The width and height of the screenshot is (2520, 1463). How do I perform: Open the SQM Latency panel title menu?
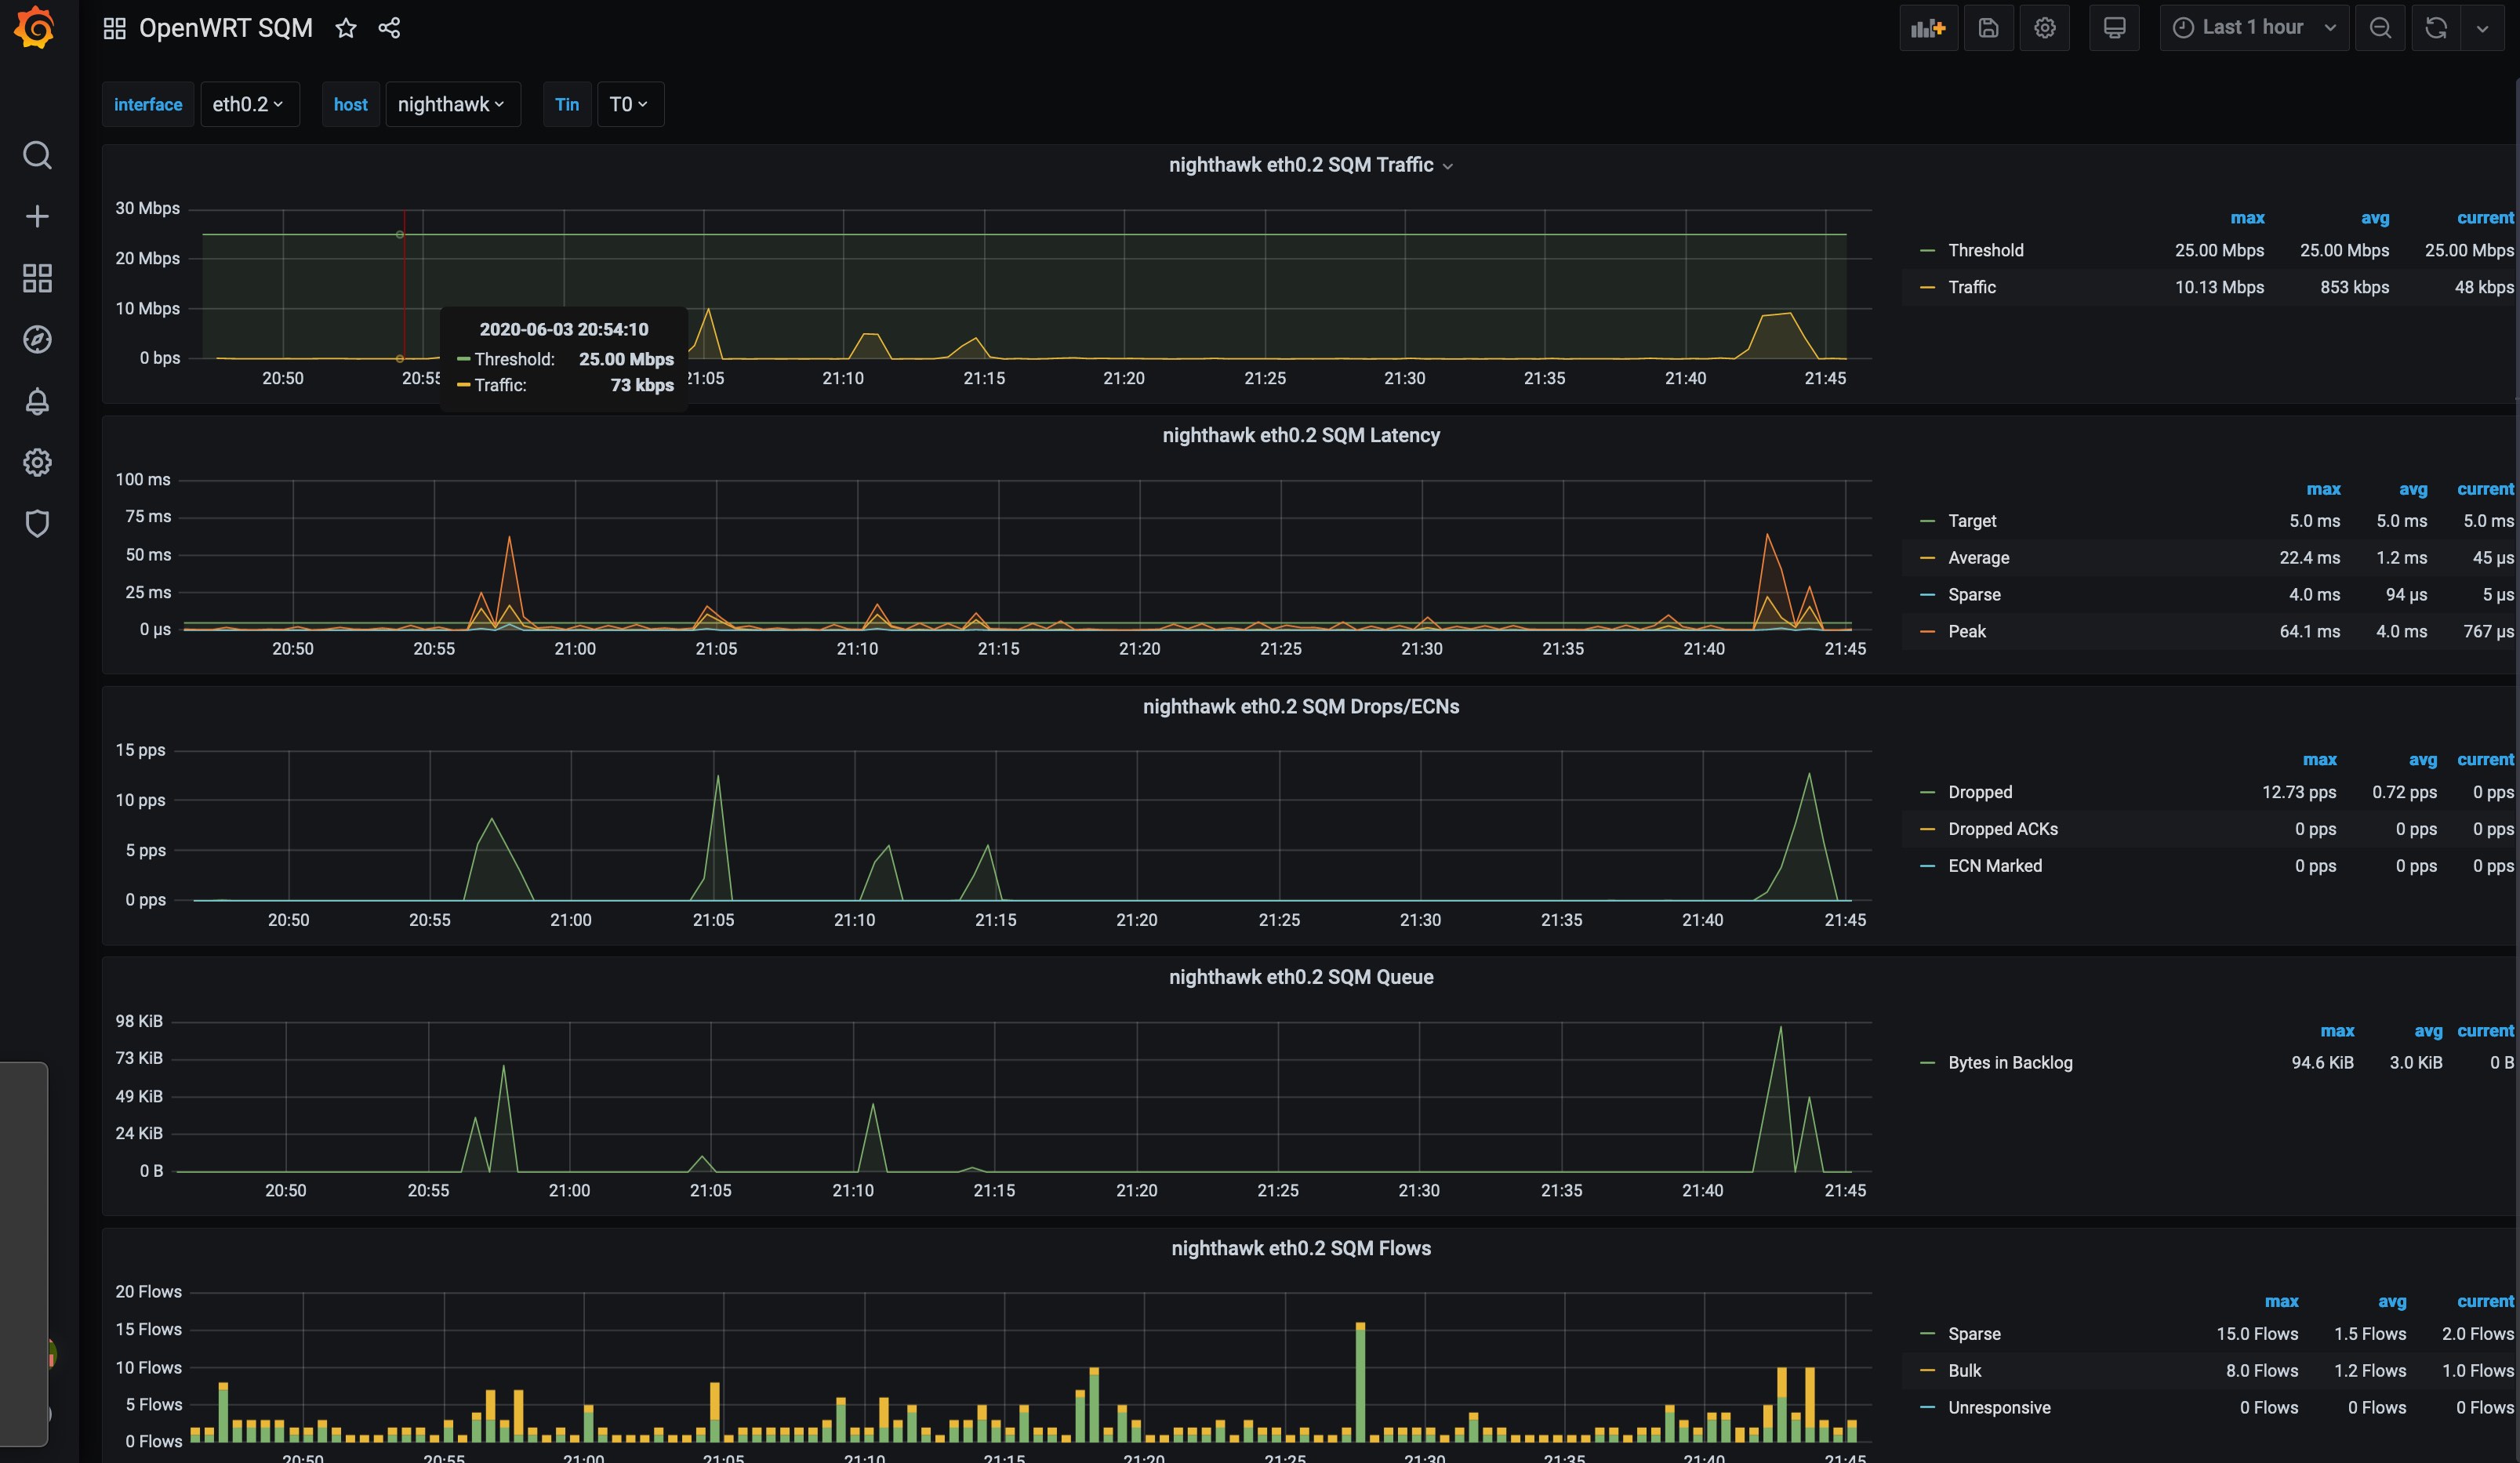coord(1300,436)
